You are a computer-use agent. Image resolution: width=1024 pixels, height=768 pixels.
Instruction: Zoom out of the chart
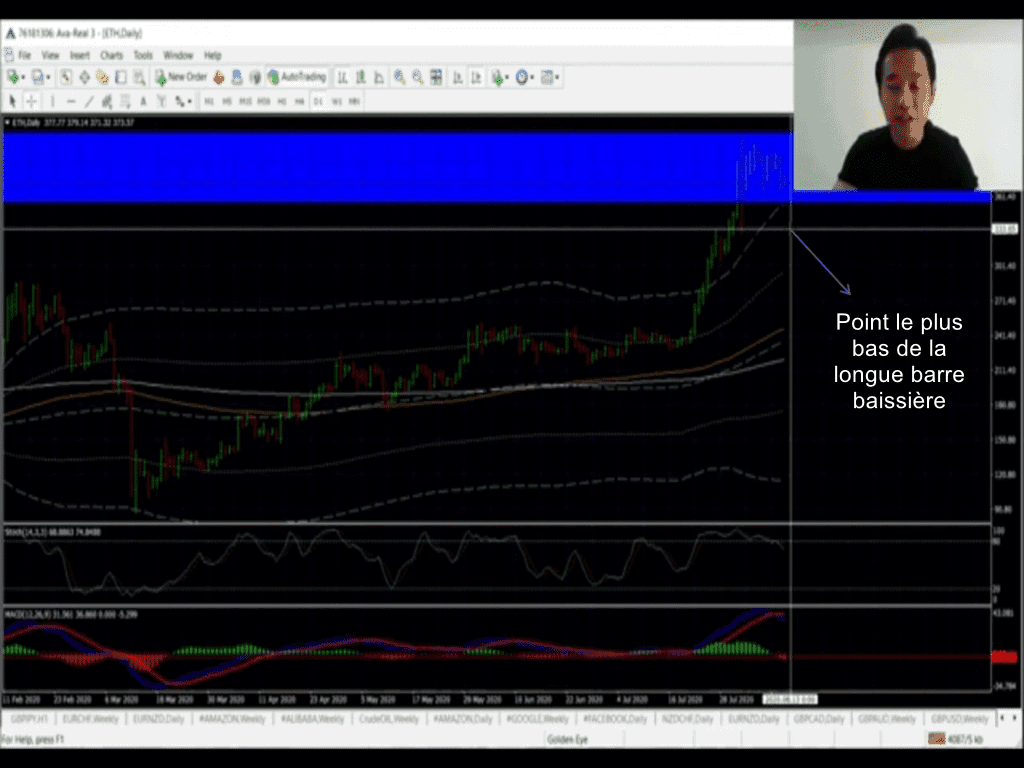point(418,77)
